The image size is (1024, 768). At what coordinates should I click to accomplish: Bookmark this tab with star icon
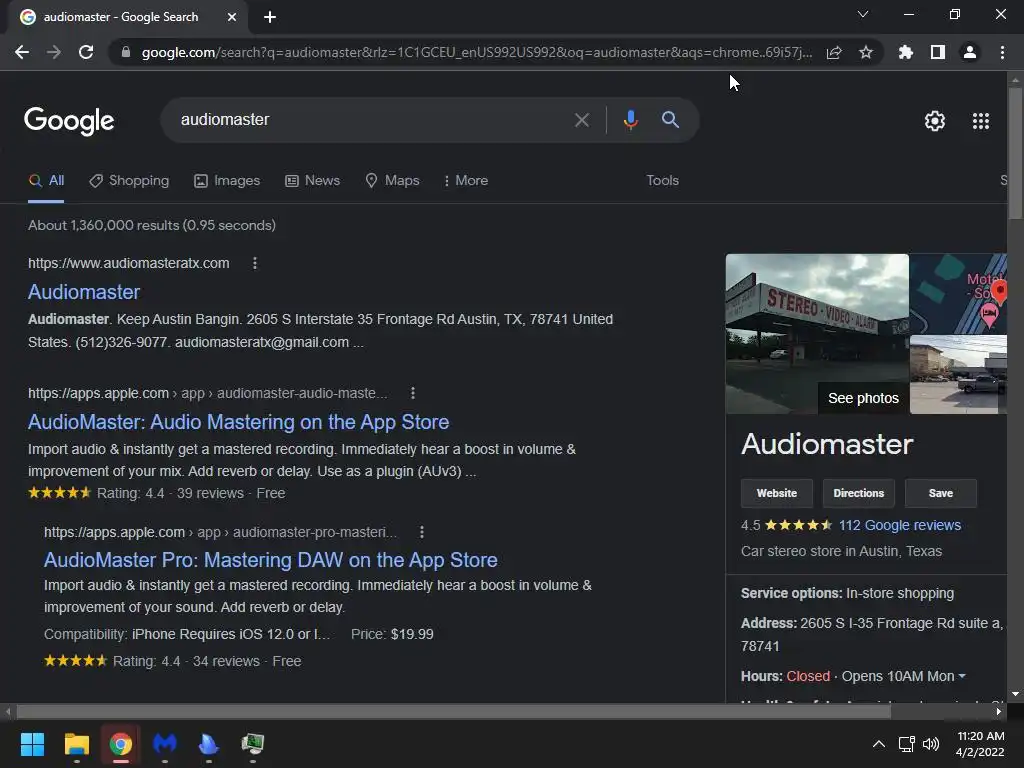[x=865, y=52]
